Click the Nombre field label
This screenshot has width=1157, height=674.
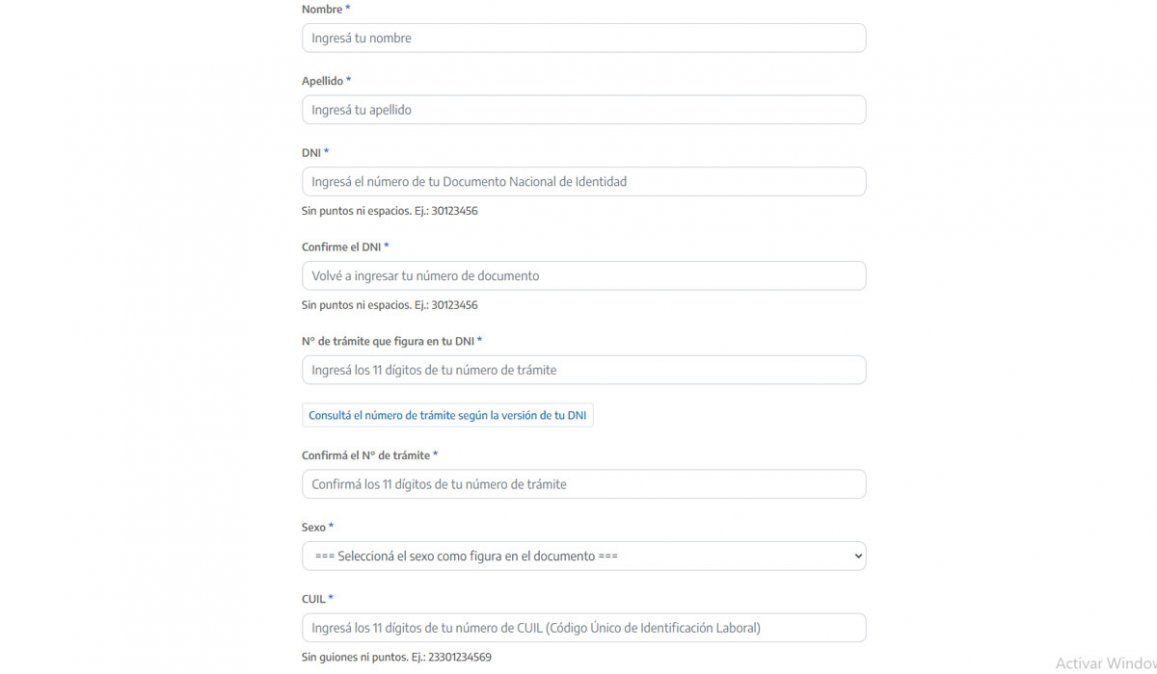[x=322, y=9]
